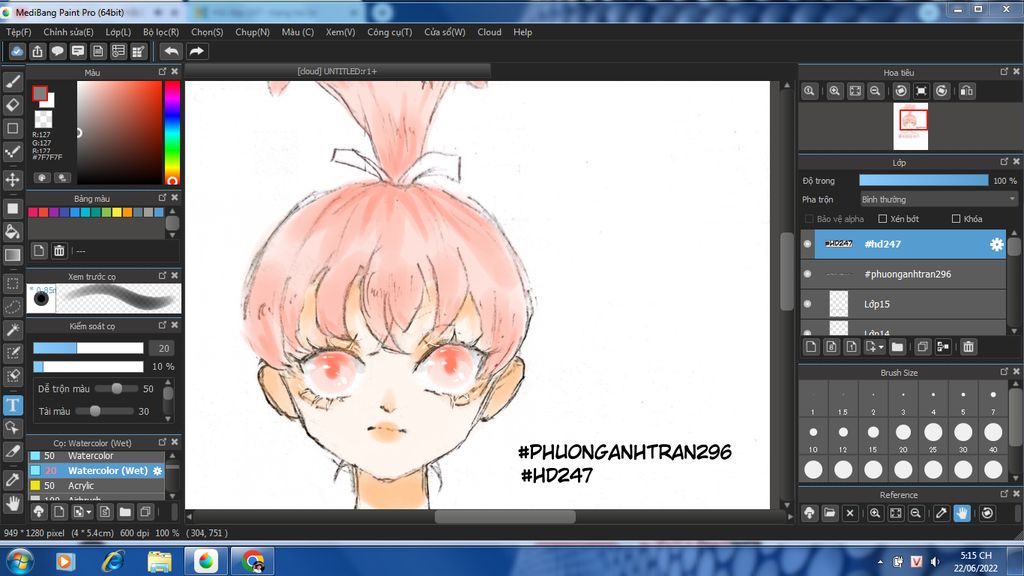This screenshot has width=1024, height=576.
Task: Adjust the Dễ trộn màu slider
Action: coord(116,389)
